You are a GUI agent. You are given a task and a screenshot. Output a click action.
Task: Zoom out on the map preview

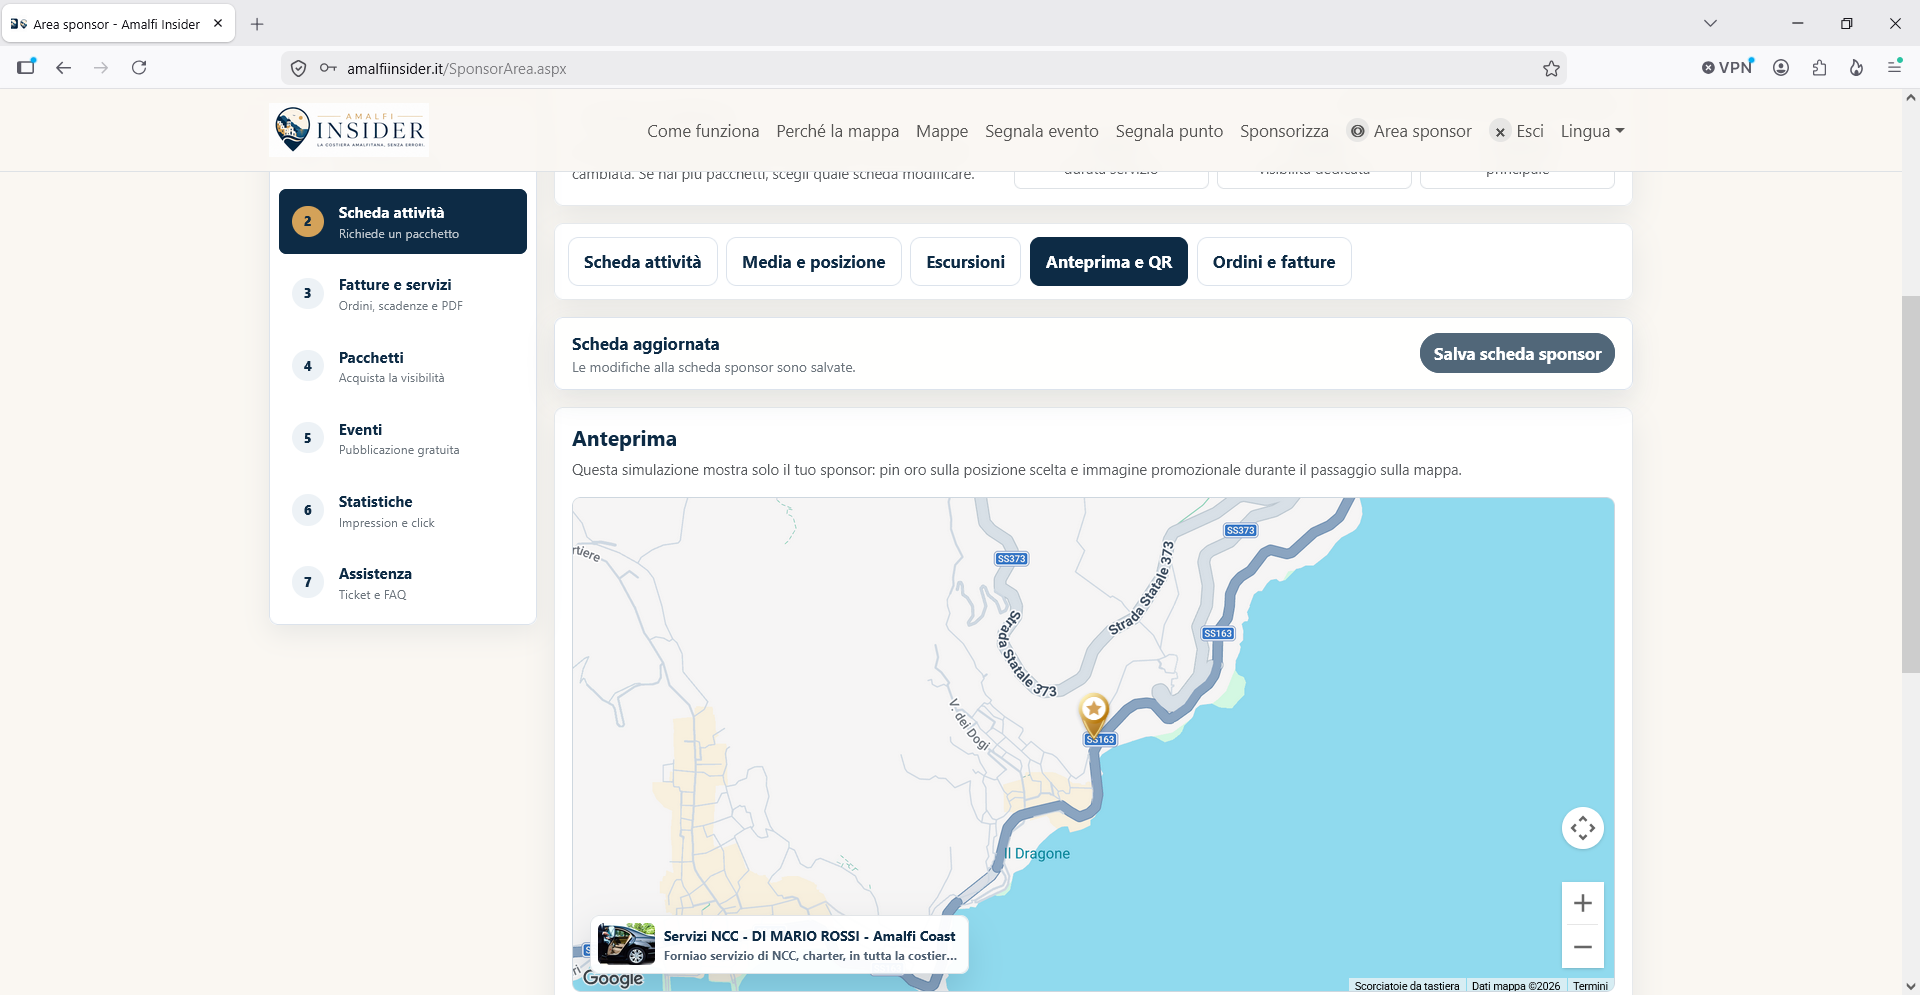(x=1583, y=947)
